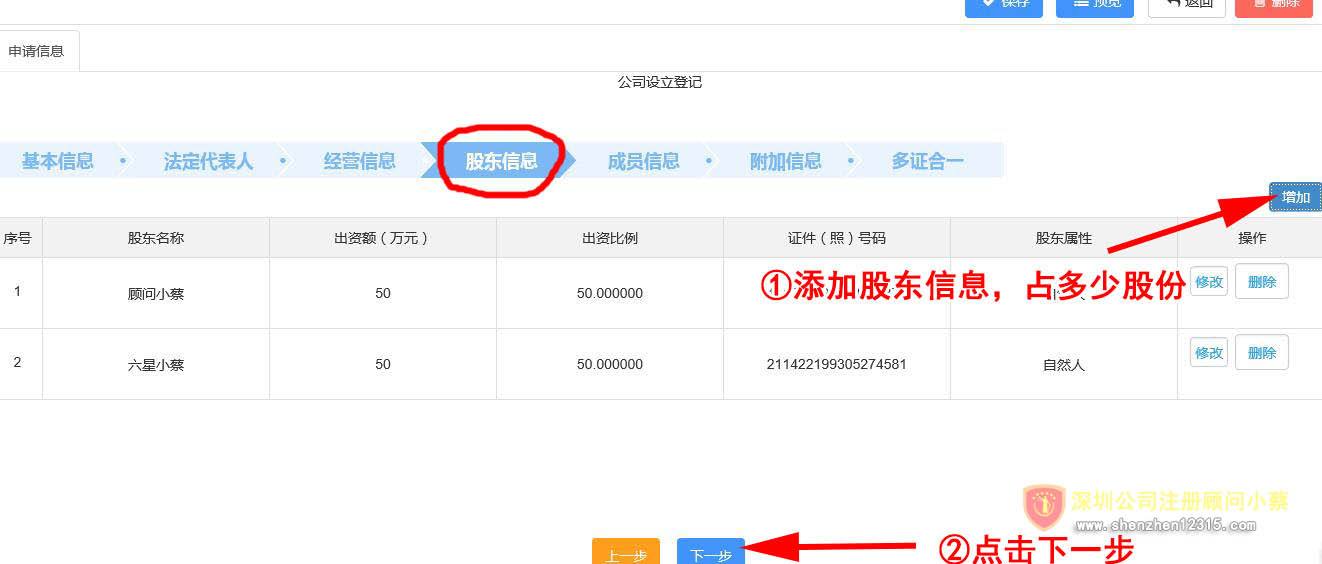1322x564 pixels.
Task: Click 50.000000 in the 顾问小蔡 row
Action: [610, 293]
